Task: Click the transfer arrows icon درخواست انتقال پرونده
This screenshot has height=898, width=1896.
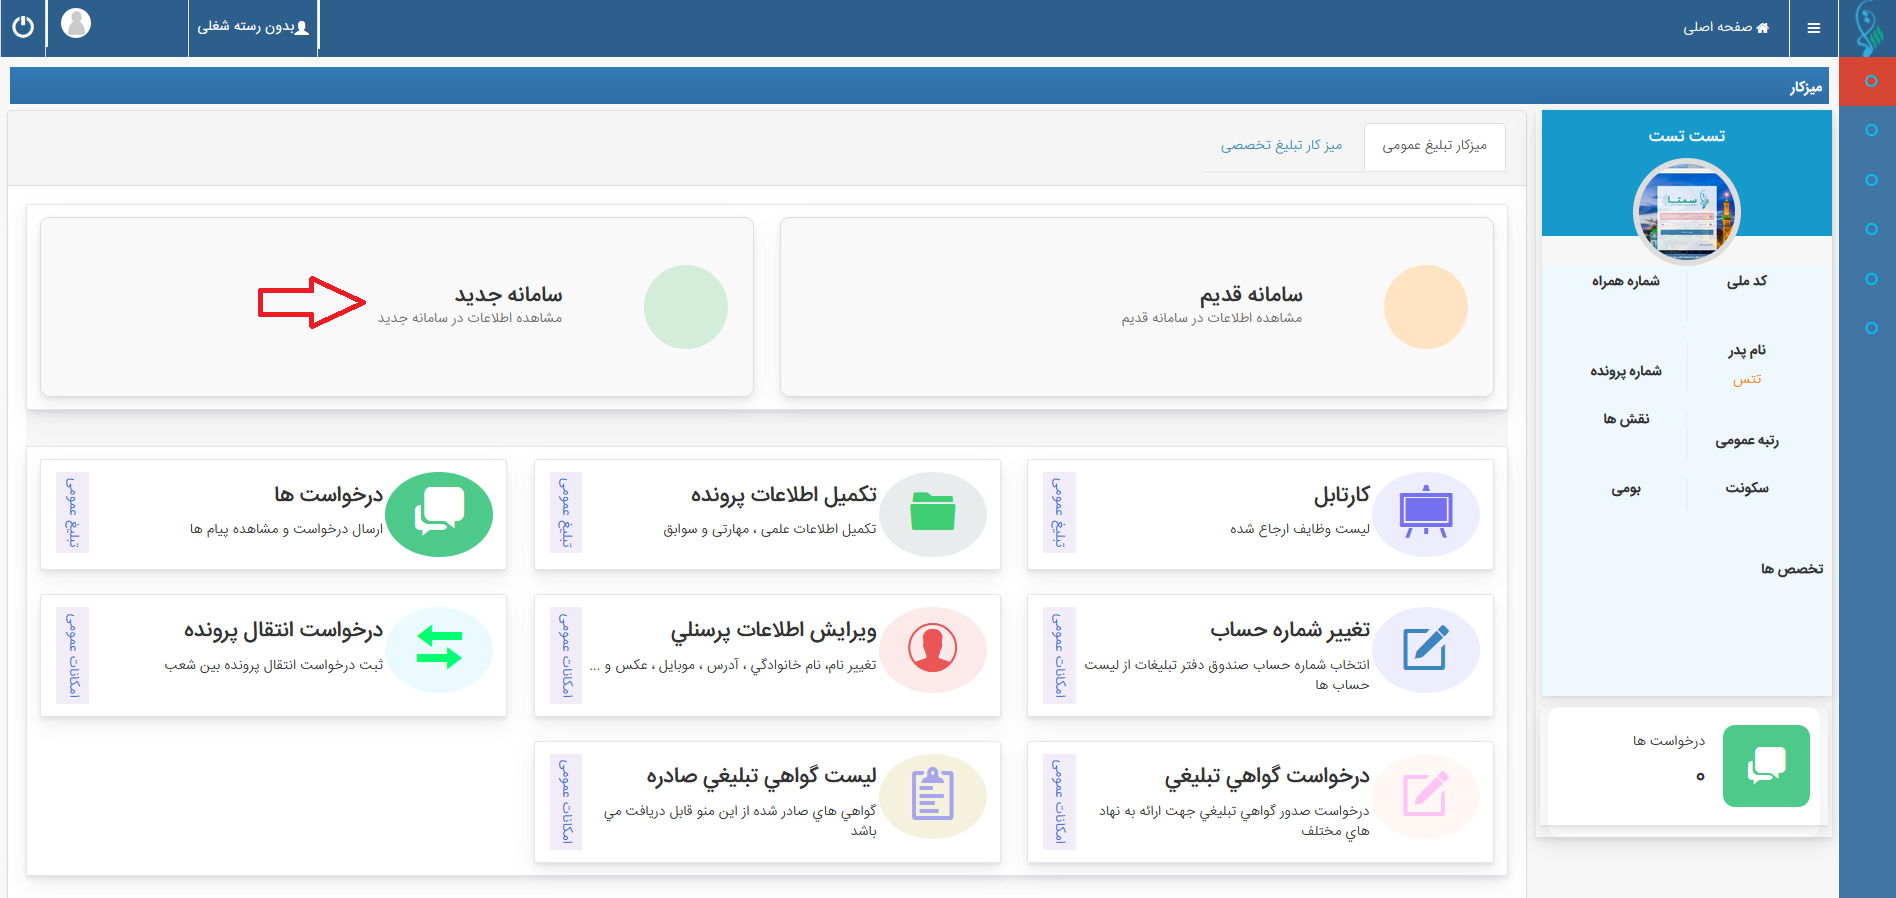Action: [439, 650]
